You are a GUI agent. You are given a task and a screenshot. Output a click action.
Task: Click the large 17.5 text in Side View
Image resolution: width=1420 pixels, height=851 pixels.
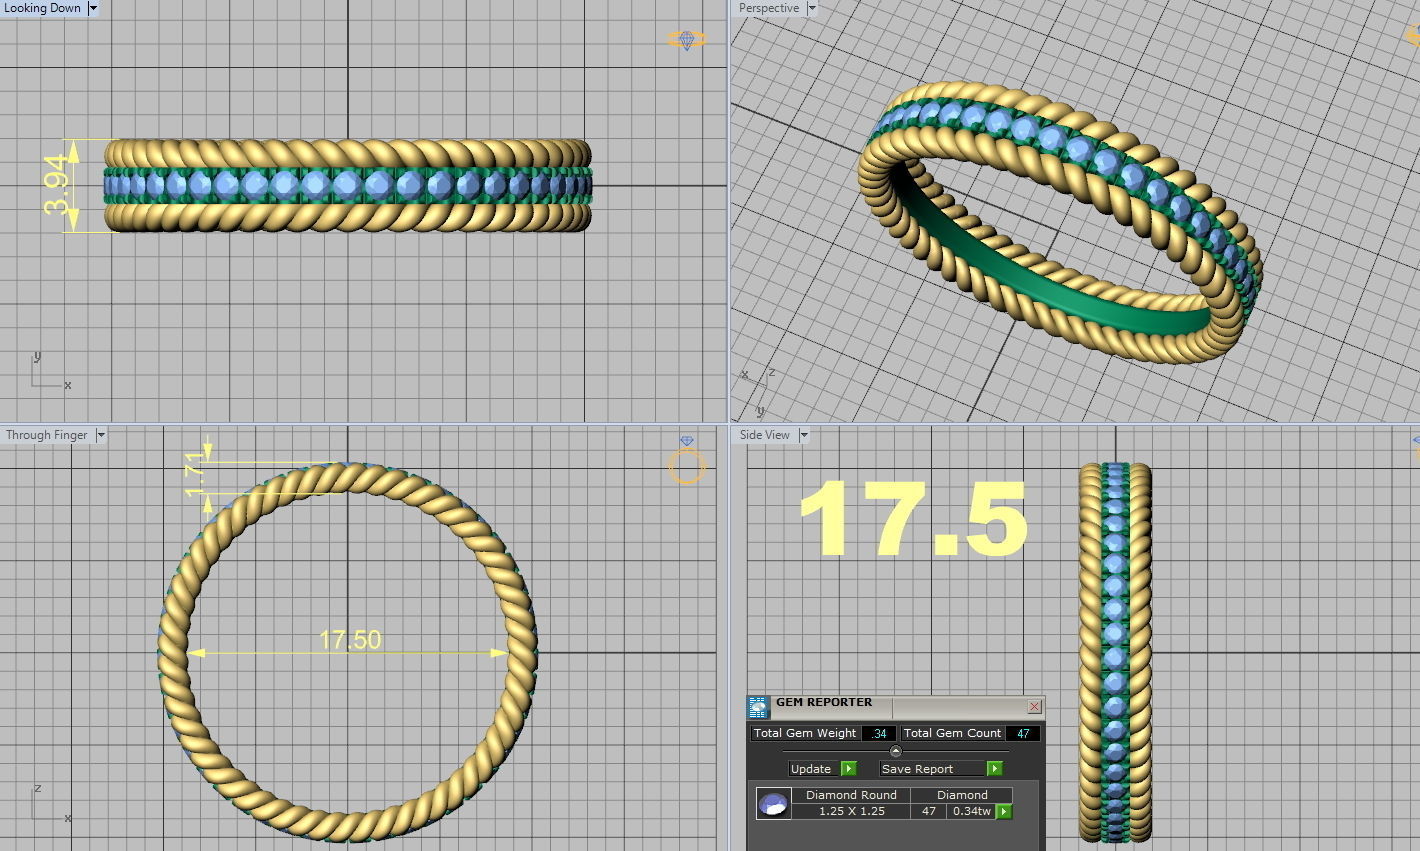[x=913, y=518]
